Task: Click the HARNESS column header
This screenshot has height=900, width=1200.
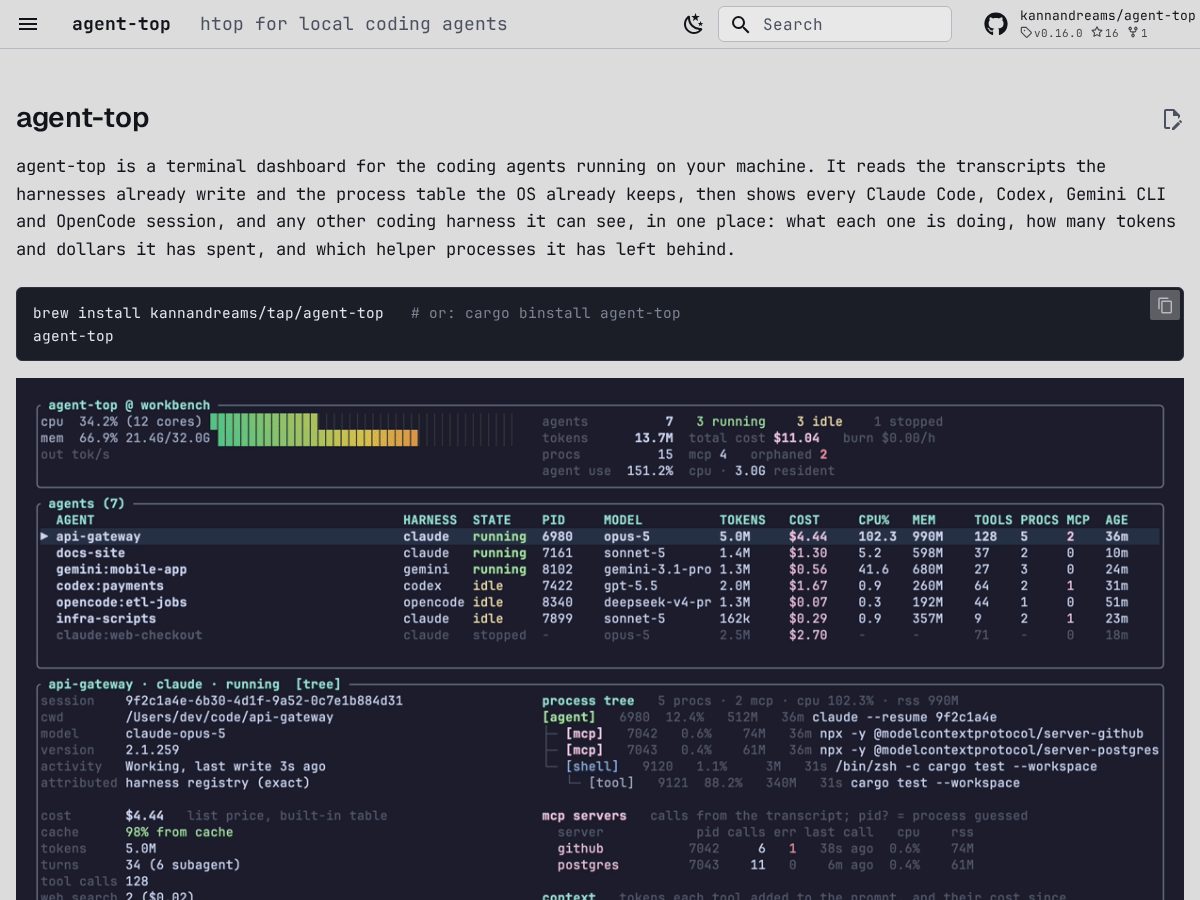Action: (430, 520)
